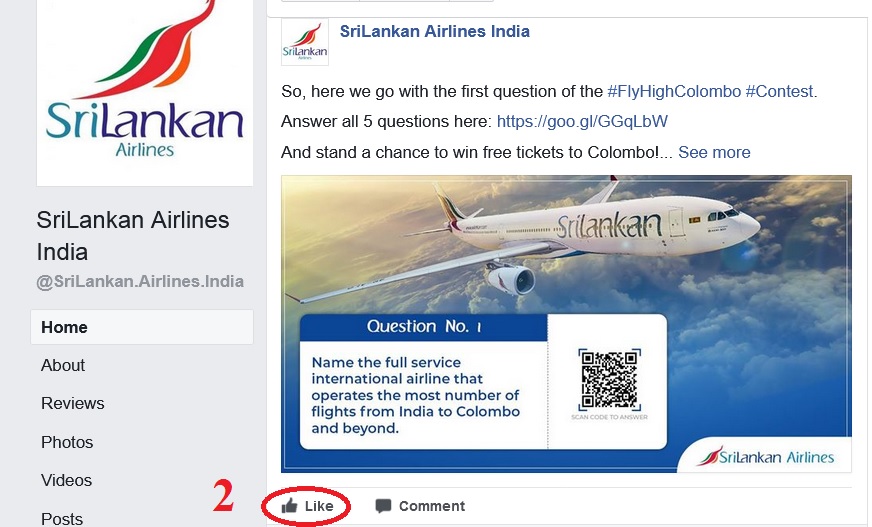Click the Like button text
872x527 pixels.
point(319,506)
